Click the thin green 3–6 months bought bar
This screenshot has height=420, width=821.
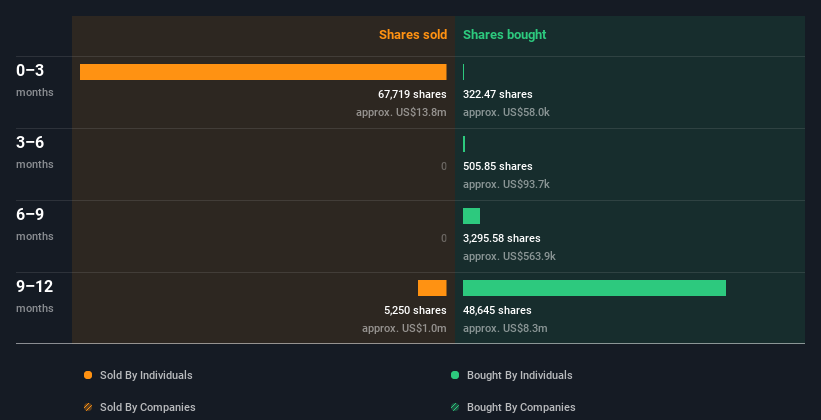tap(464, 144)
